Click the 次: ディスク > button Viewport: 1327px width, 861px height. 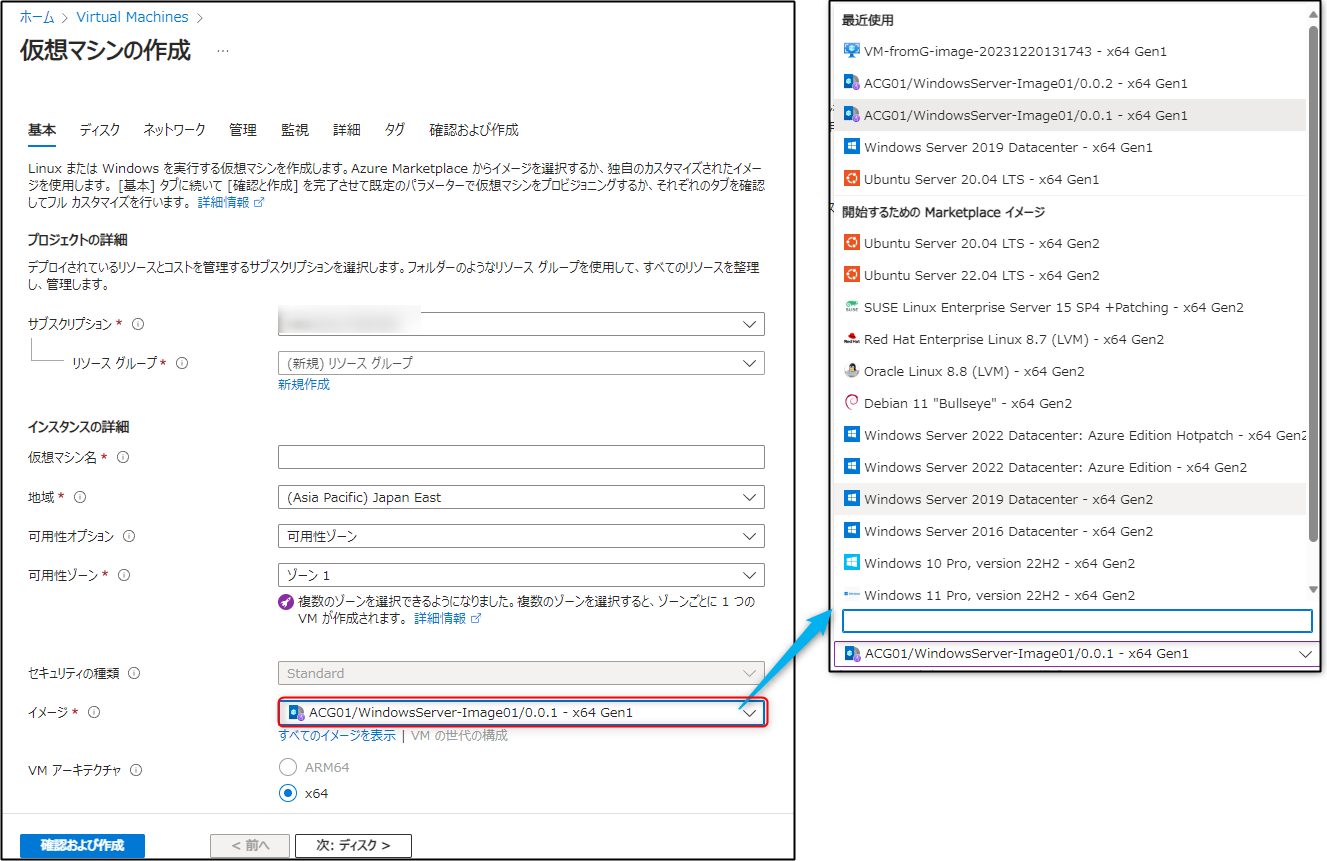pyautogui.click(x=353, y=846)
